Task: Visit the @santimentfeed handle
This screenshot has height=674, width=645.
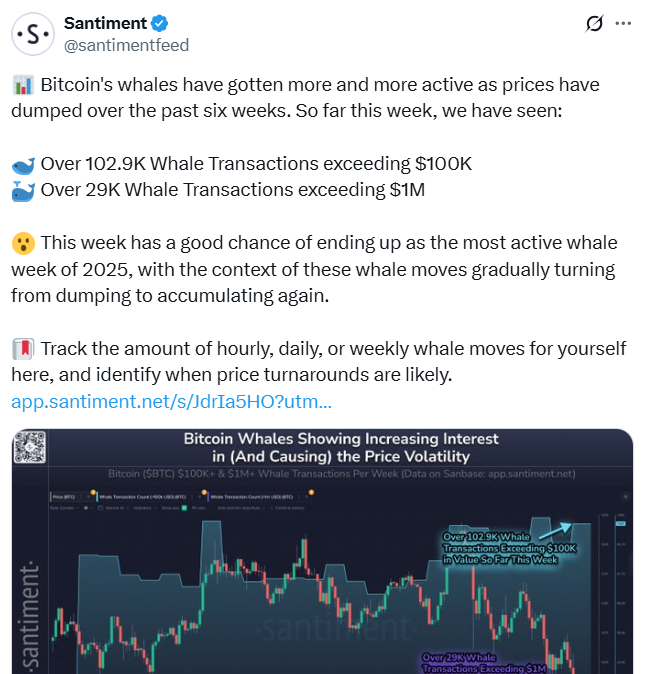Action: click(x=127, y=45)
